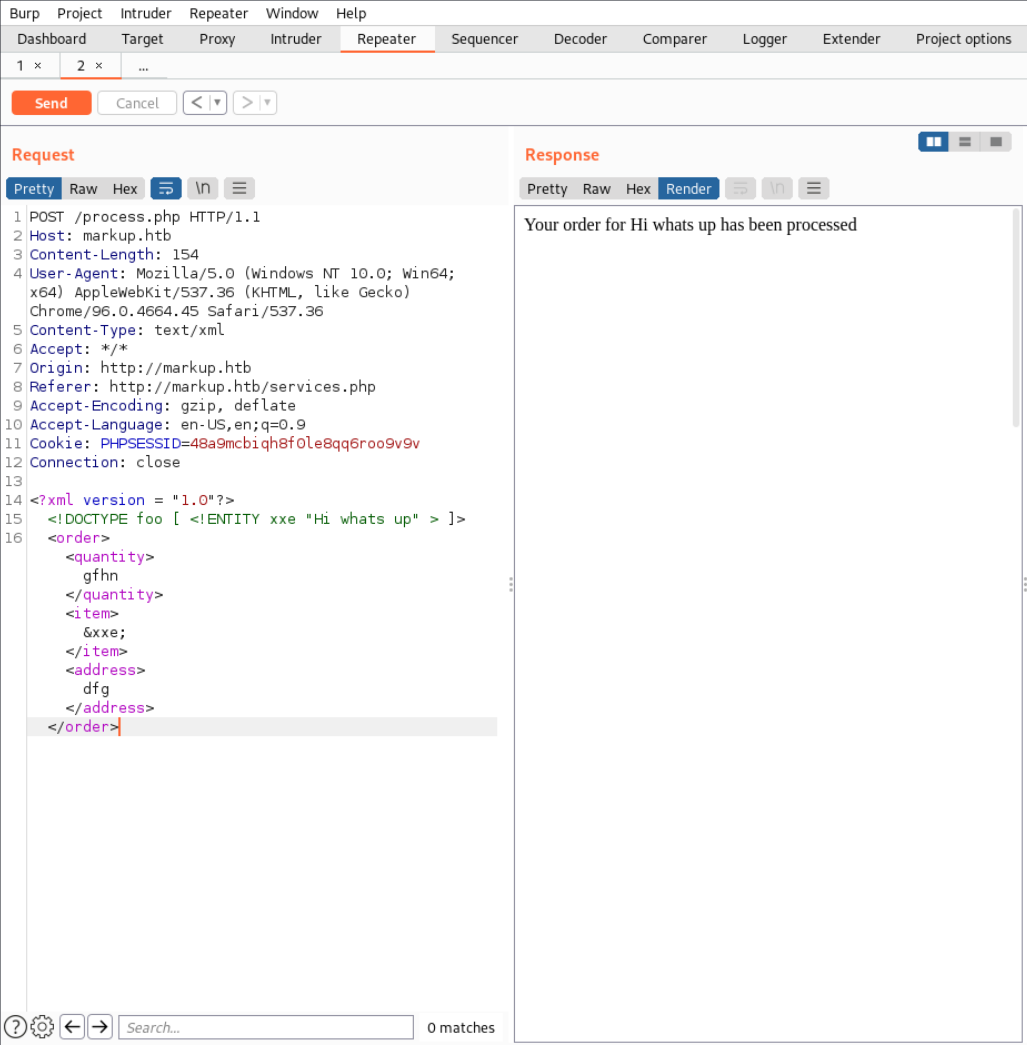Open the search help icon
The height and width of the screenshot is (1045, 1027).
tap(15, 1027)
